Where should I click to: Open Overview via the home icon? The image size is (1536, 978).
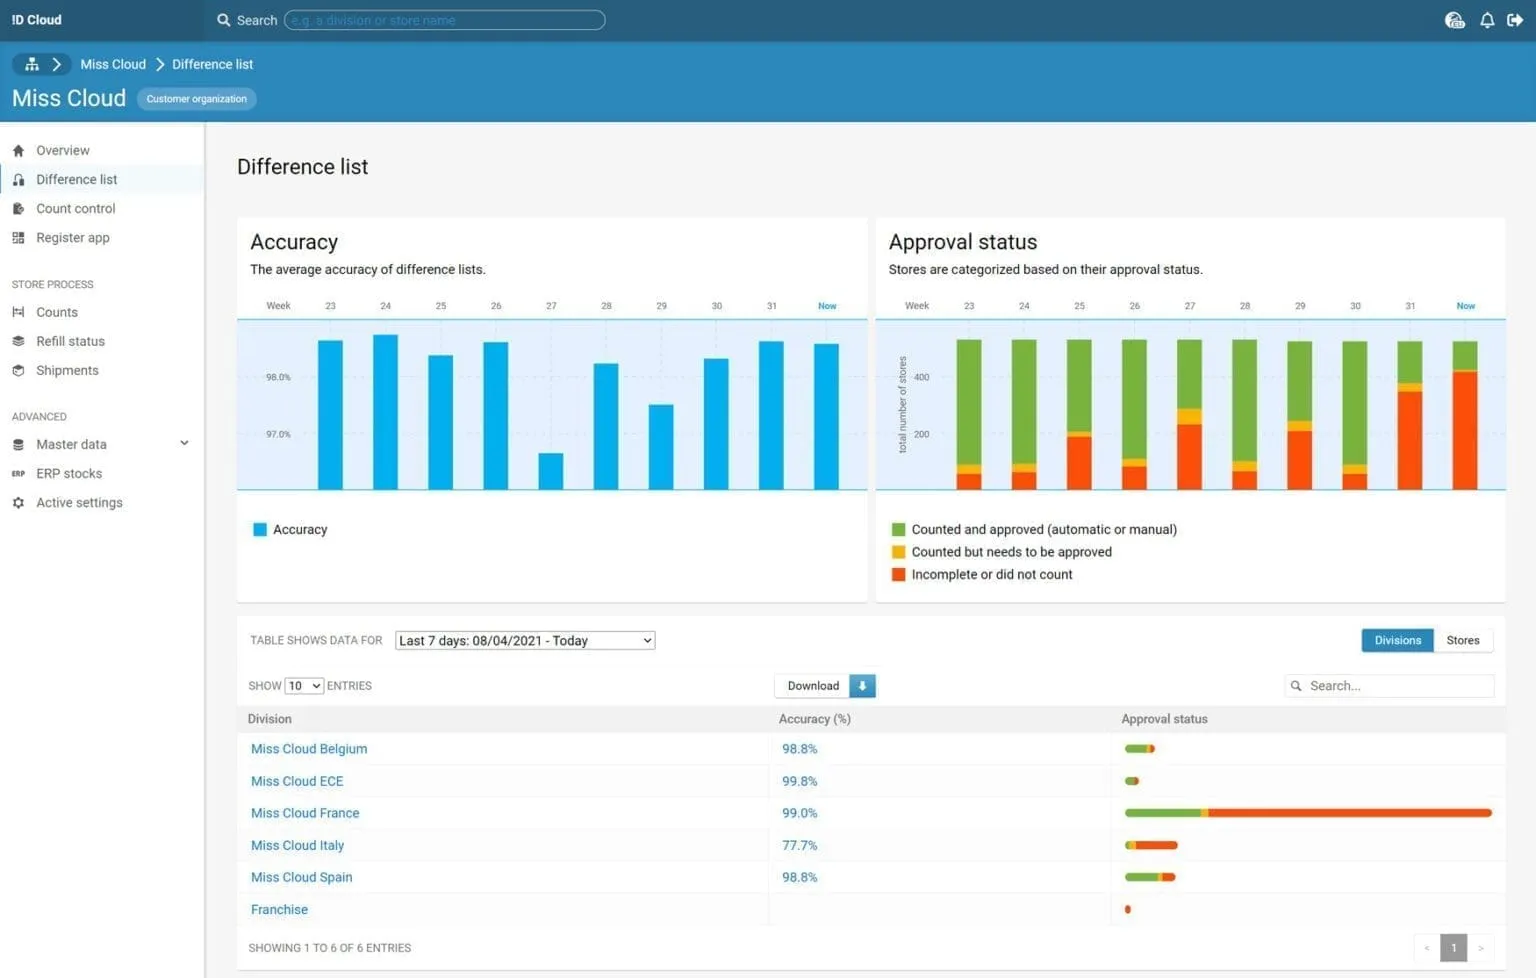[18, 151]
